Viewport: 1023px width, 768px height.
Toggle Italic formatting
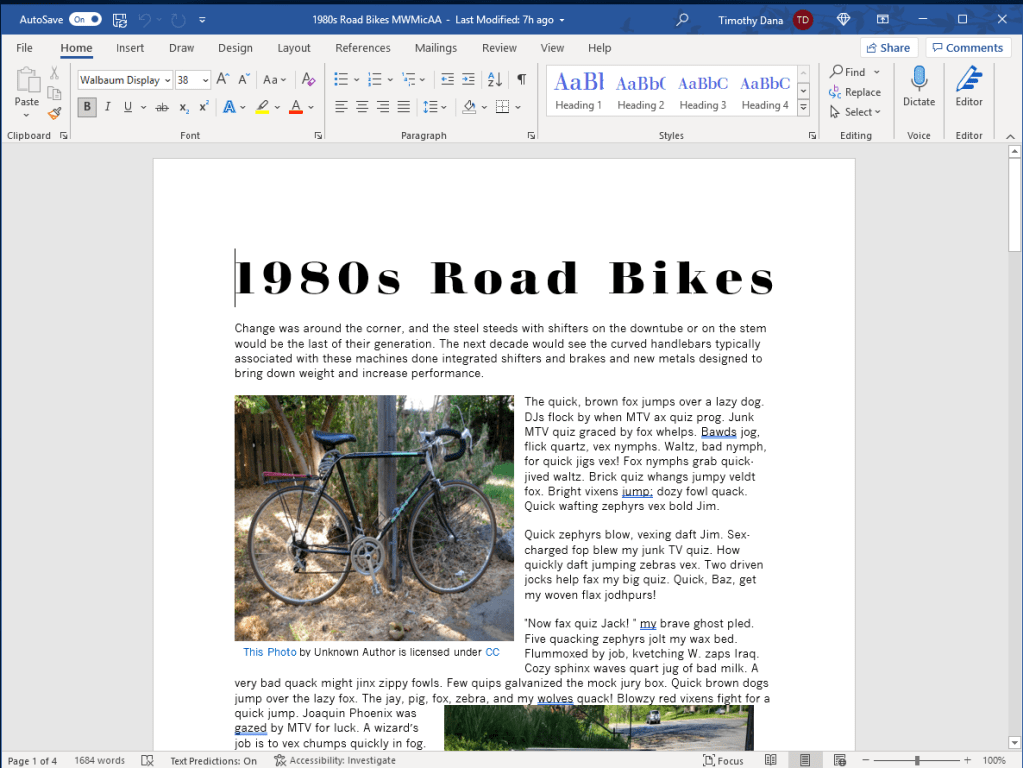[x=108, y=107]
